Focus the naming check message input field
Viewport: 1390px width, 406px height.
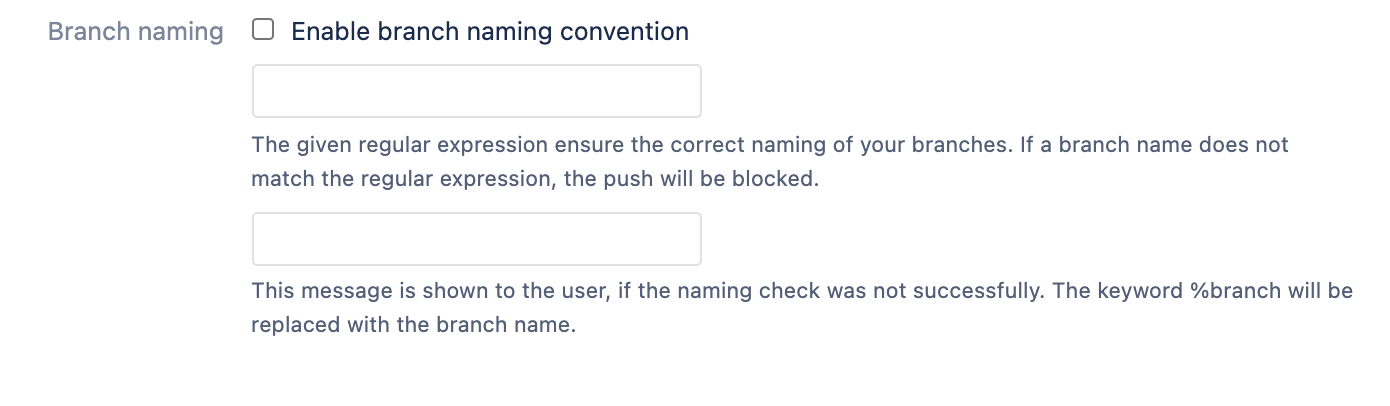point(476,238)
